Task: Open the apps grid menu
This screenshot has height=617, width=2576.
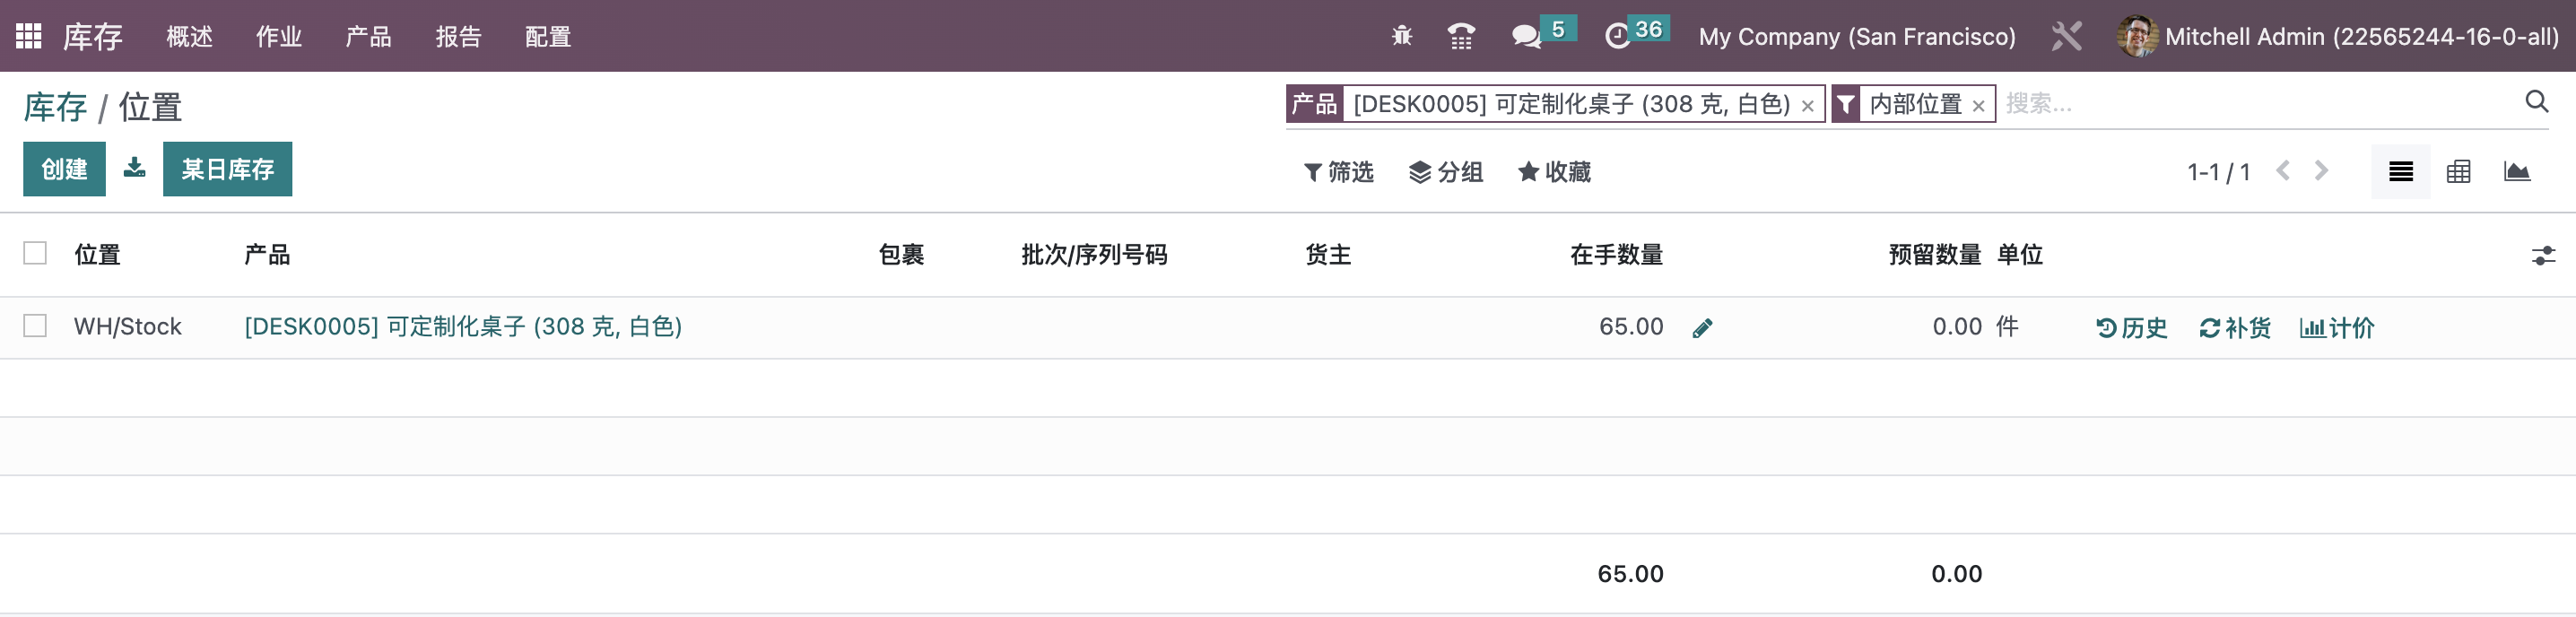Action: 29,36
